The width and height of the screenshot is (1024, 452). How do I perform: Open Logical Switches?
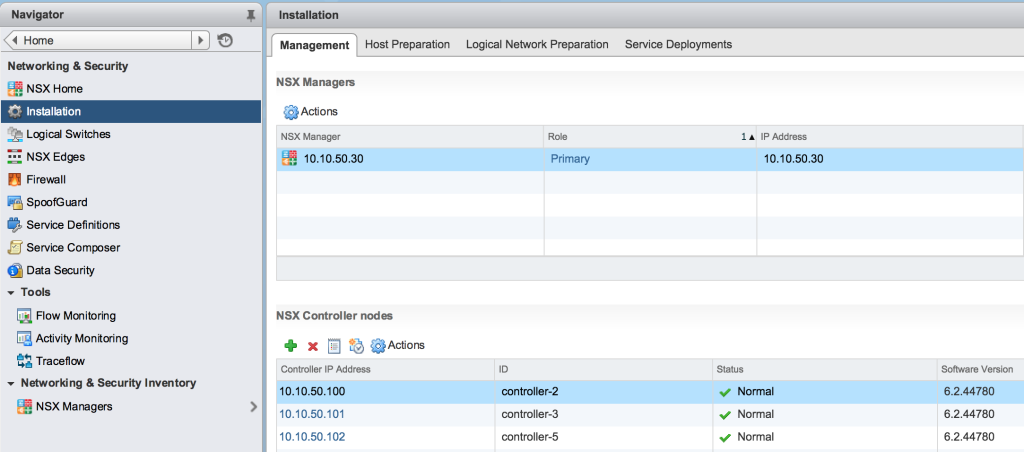pyautogui.click(x=69, y=135)
